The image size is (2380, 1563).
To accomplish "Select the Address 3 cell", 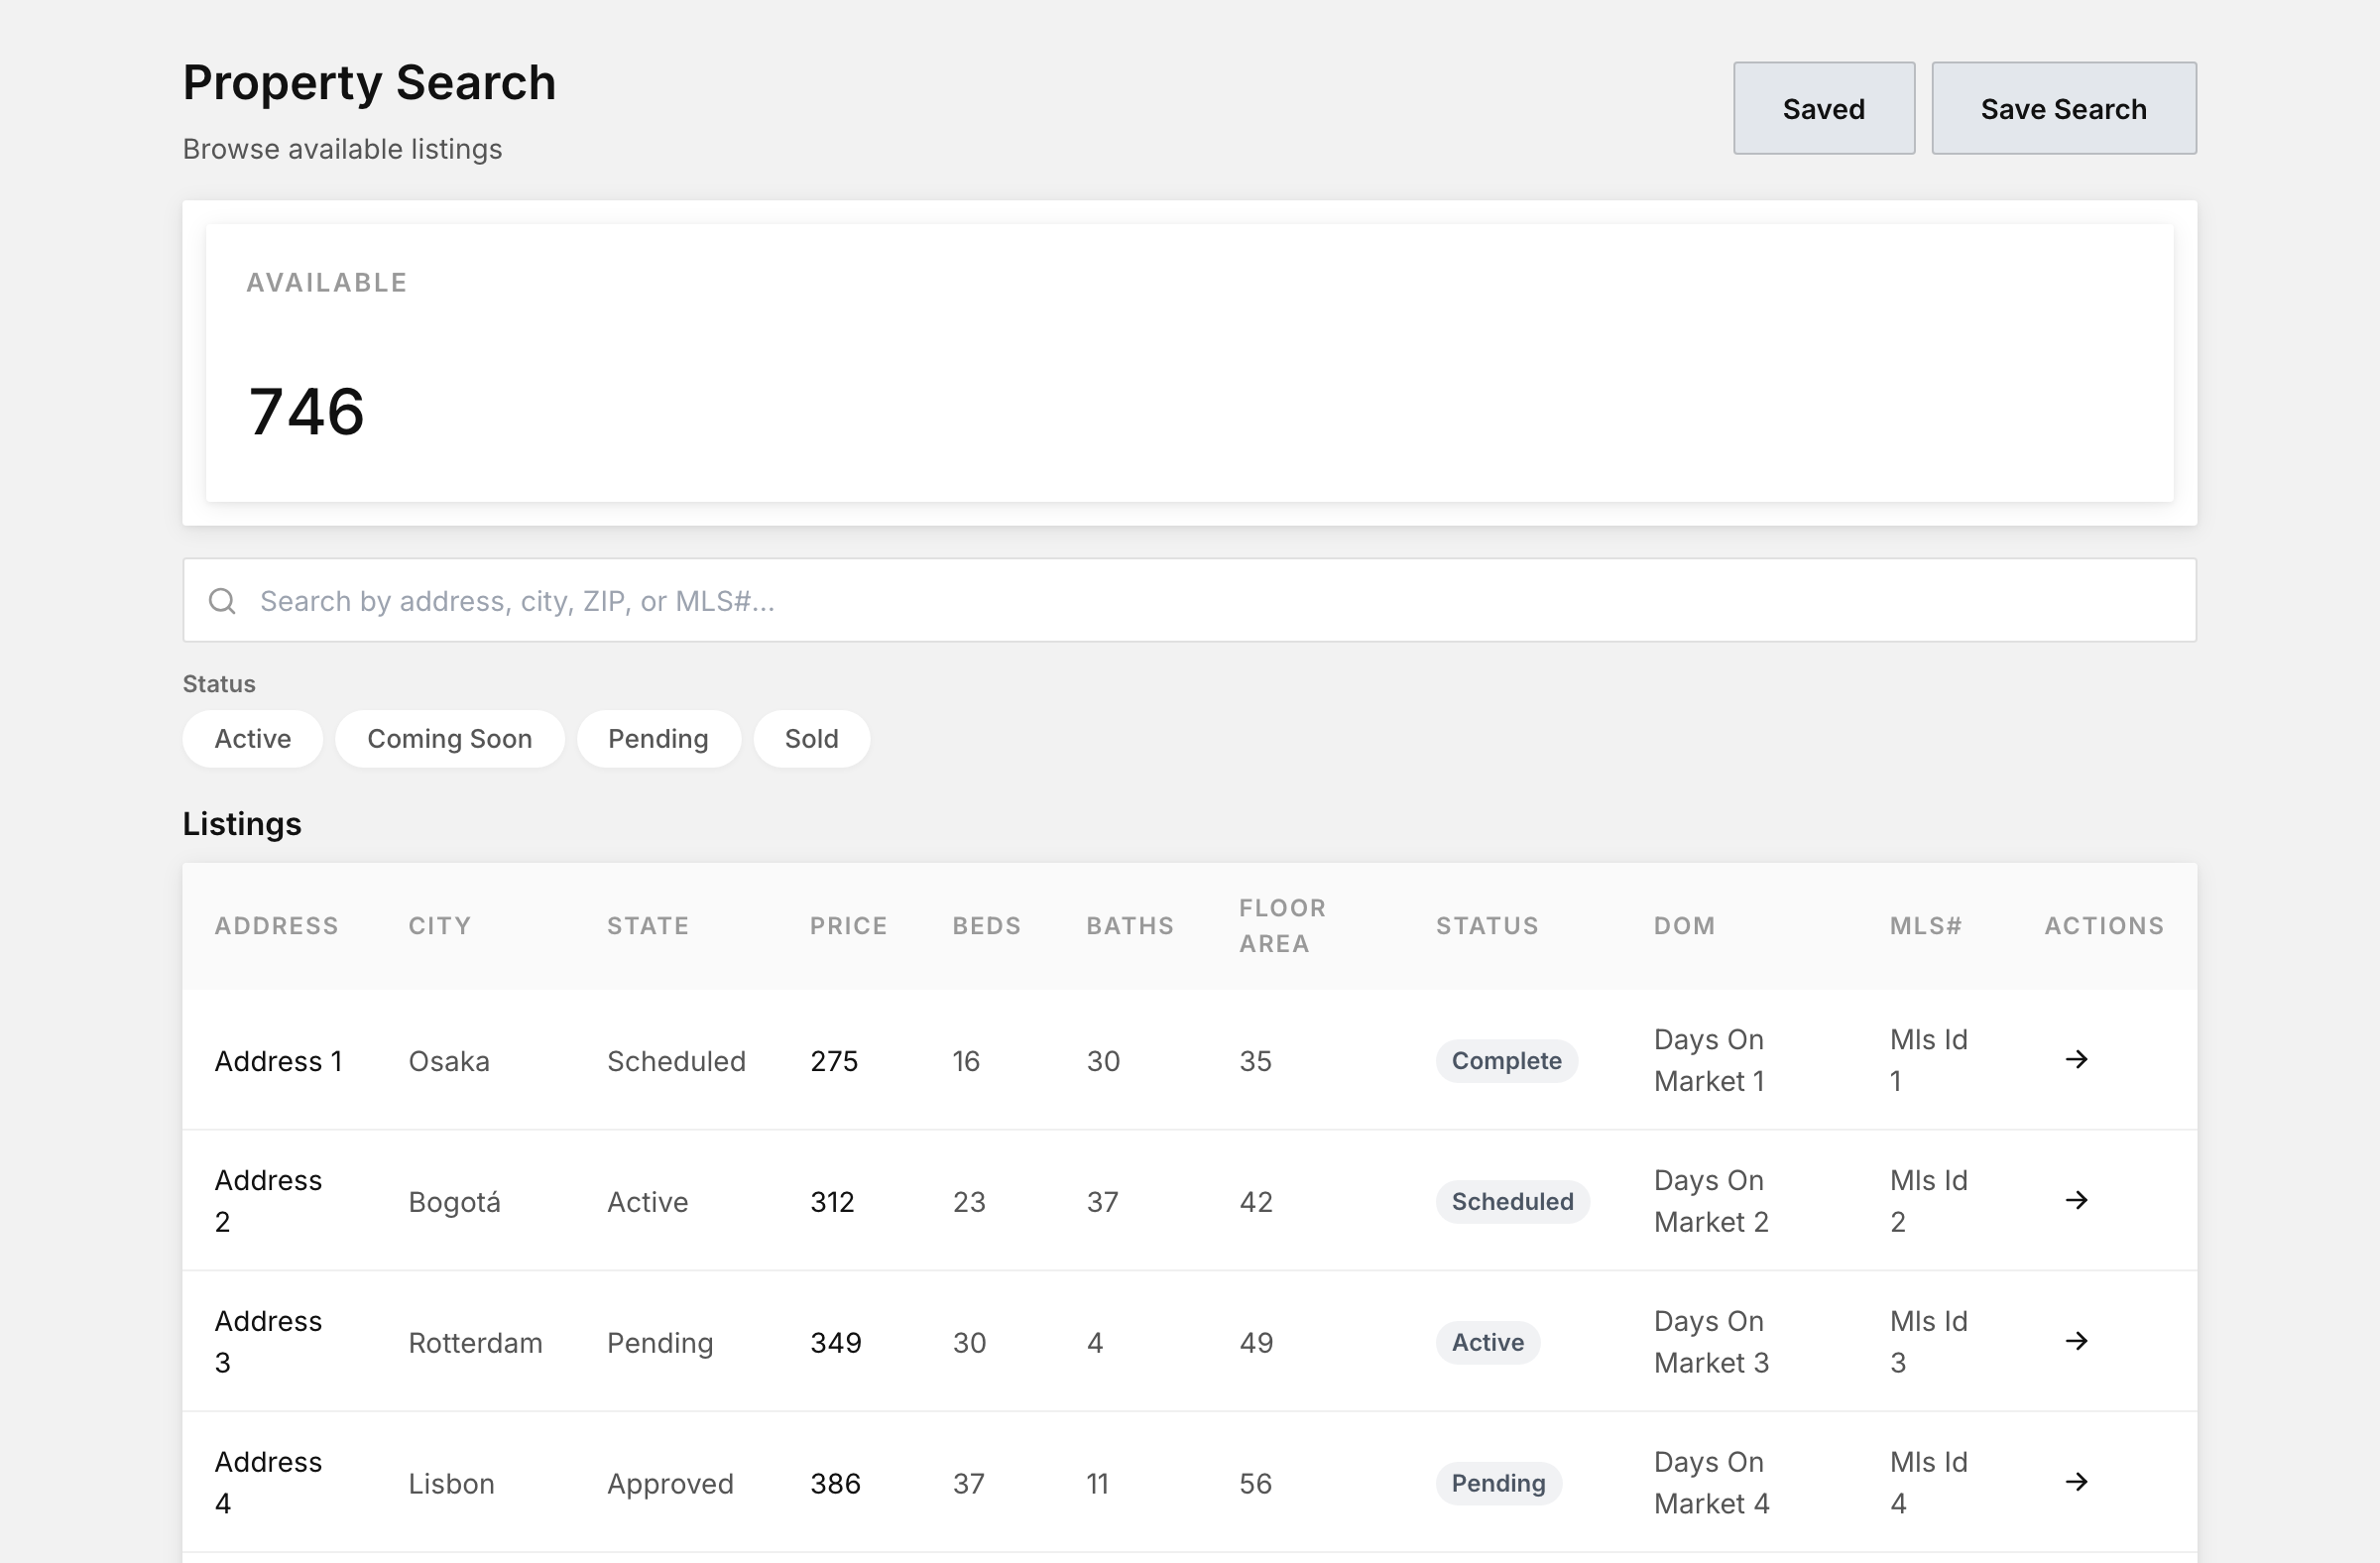I will coord(269,1342).
